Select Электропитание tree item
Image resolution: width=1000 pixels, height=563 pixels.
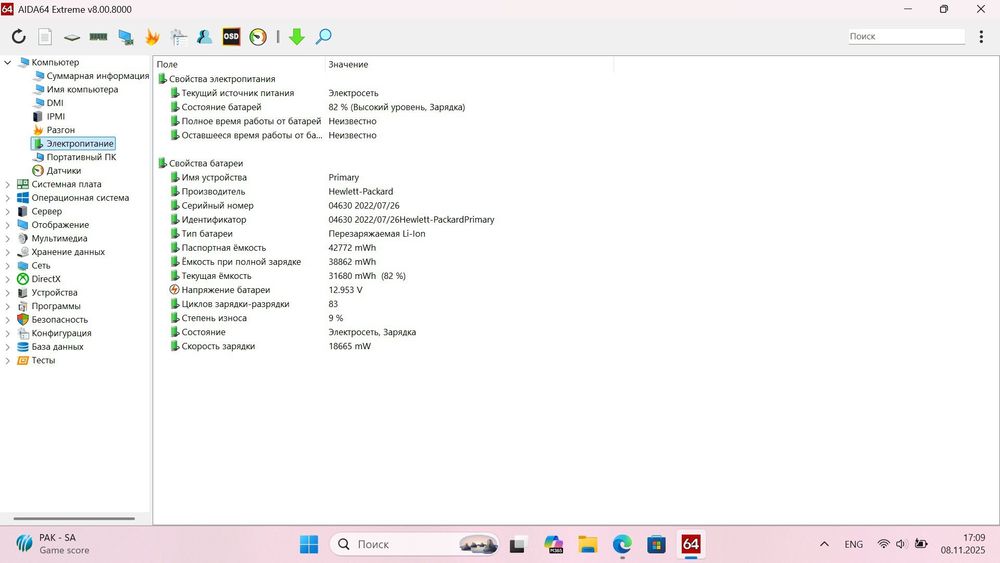pyautogui.click(x=80, y=143)
